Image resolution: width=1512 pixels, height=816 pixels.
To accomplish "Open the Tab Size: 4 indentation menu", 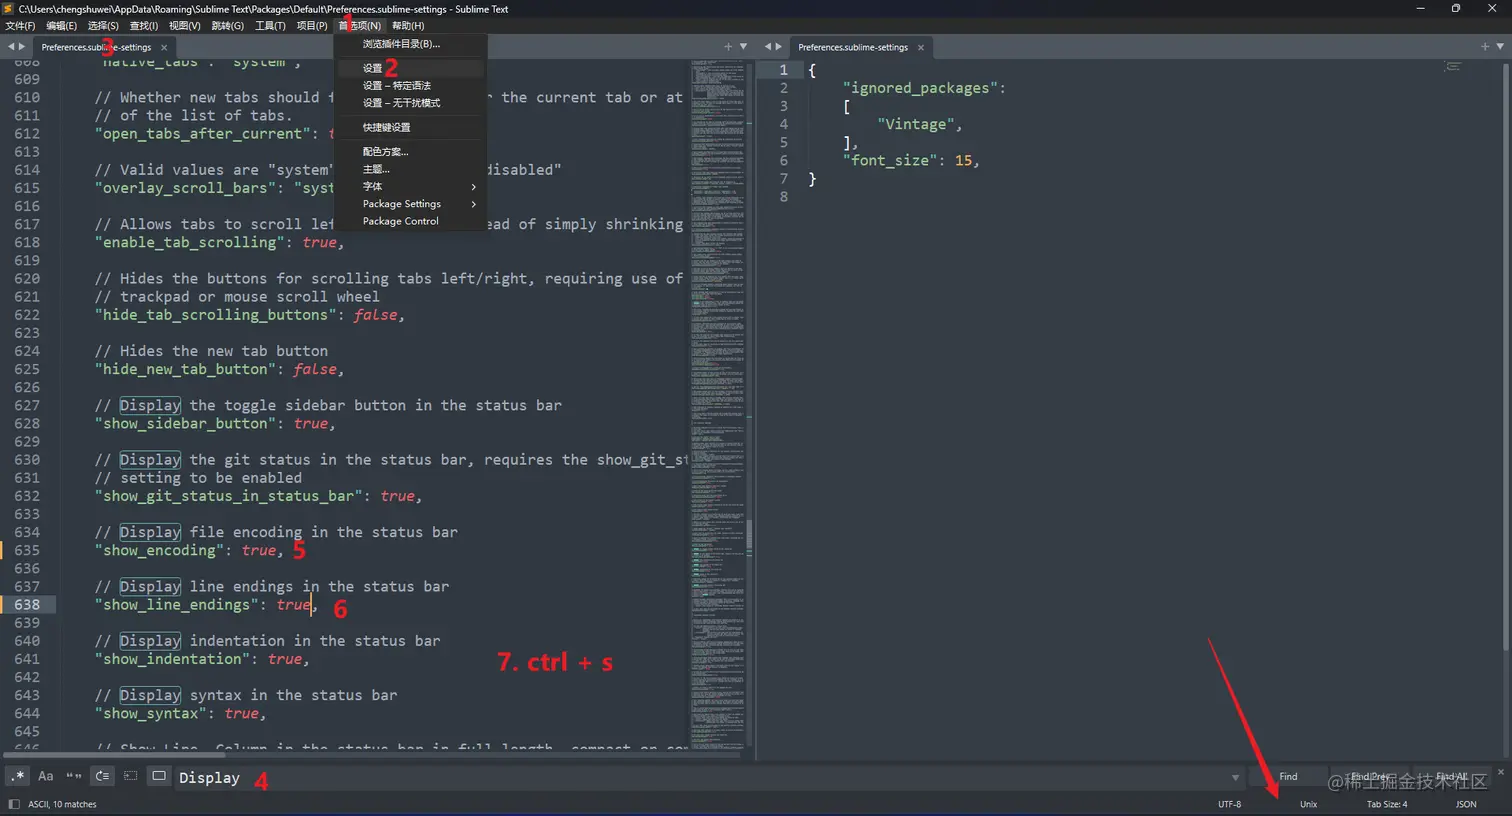I will [1387, 804].
